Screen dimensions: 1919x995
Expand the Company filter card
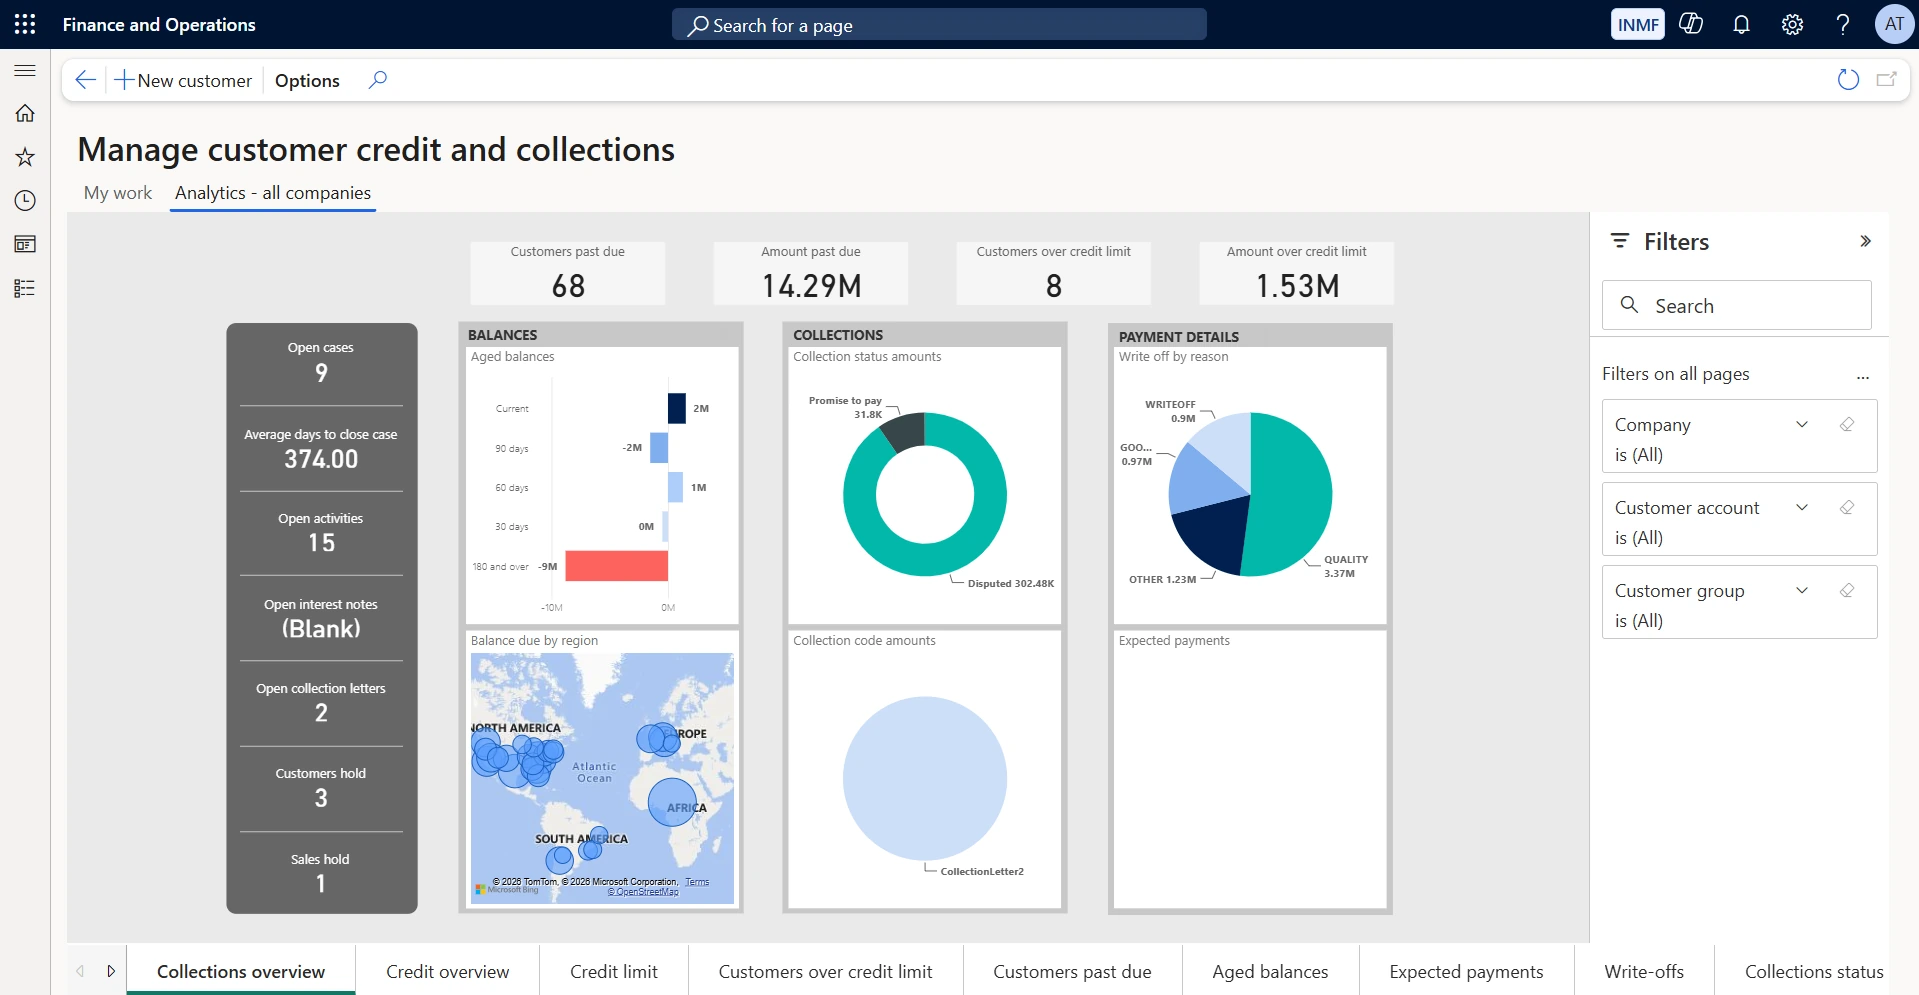(1802, 424)
